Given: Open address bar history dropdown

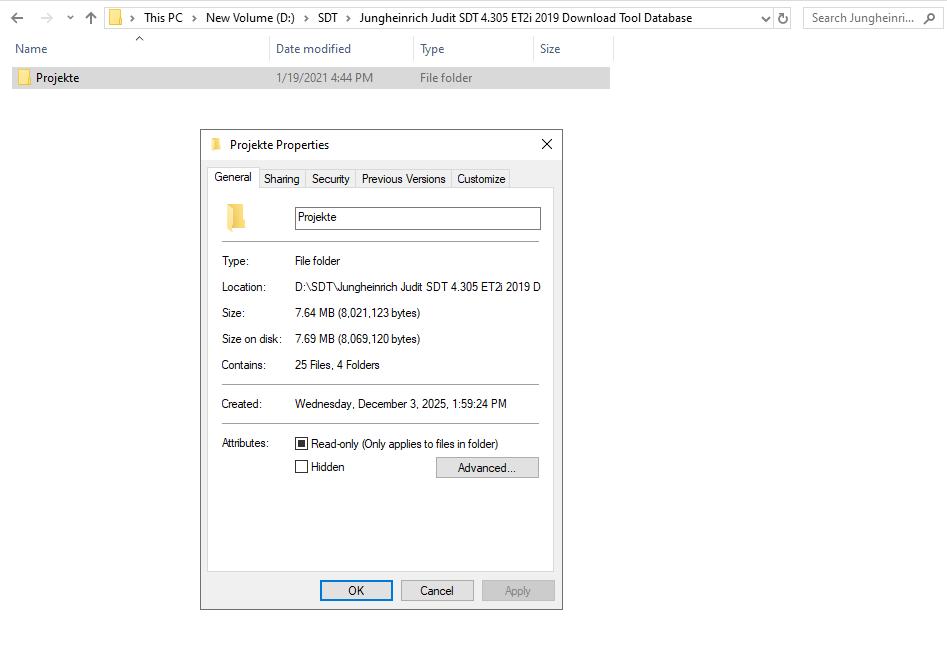Looking at the screenshot, I should point(766,19).
